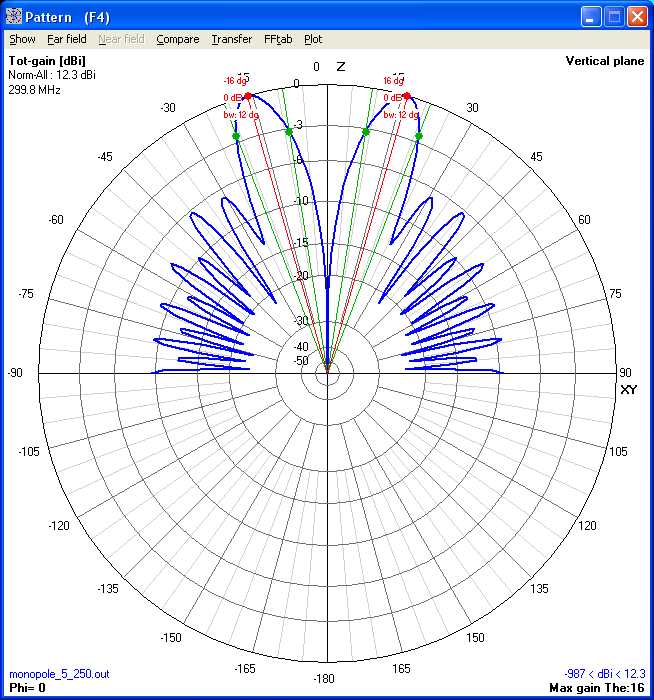This screenshot has width=654, height=700.
Task: Open the Show menu
Action: (22, 39)
